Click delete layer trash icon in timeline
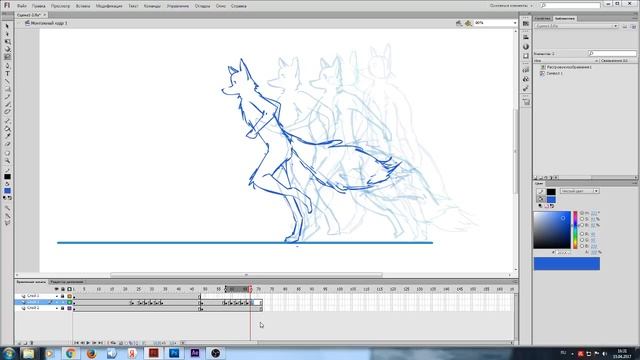Image resolution: width=640 pixels, height=360 pixels. pos(32,343)
